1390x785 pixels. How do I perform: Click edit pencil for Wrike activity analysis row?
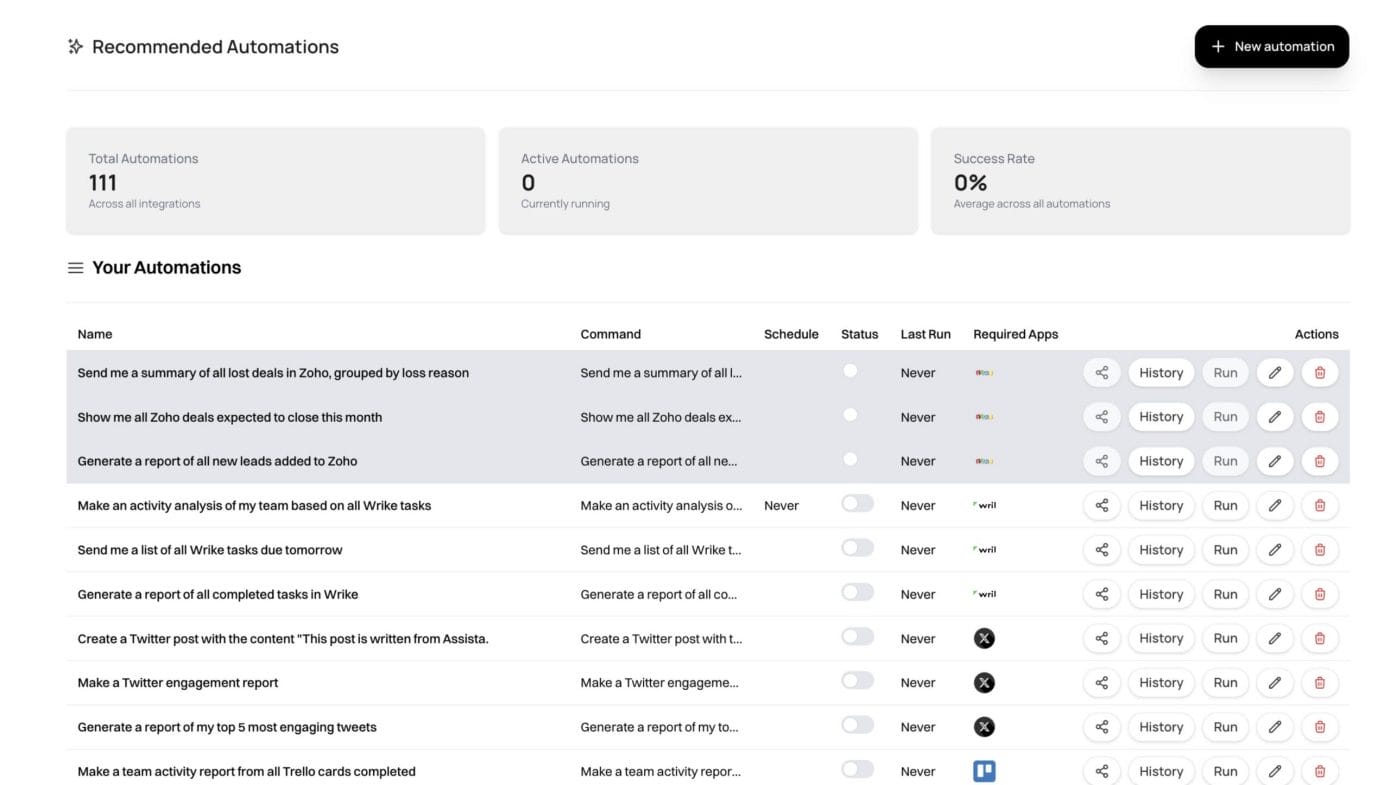coord(1274,506)
